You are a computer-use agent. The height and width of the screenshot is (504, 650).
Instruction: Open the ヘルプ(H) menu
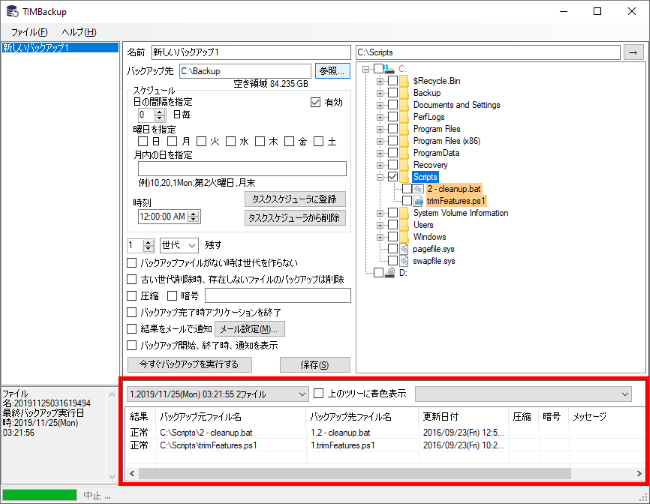point(79,32)
